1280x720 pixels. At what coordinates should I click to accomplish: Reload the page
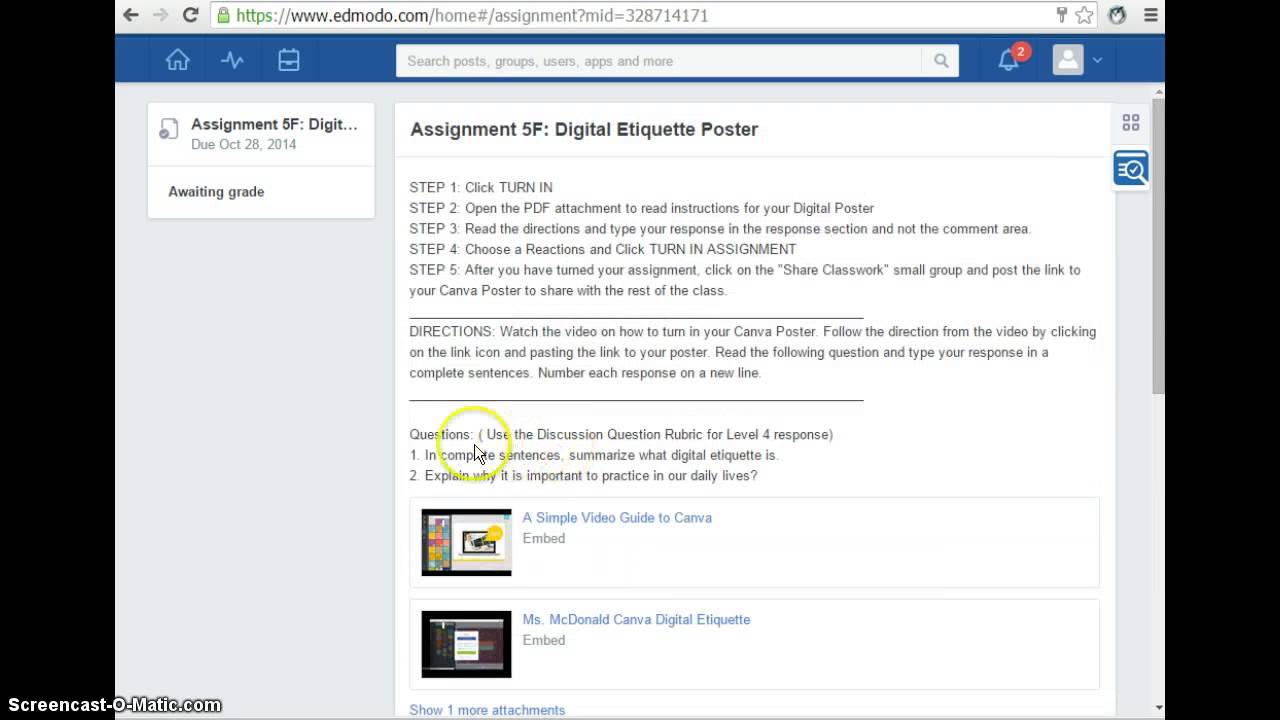(x=190, y=15)
